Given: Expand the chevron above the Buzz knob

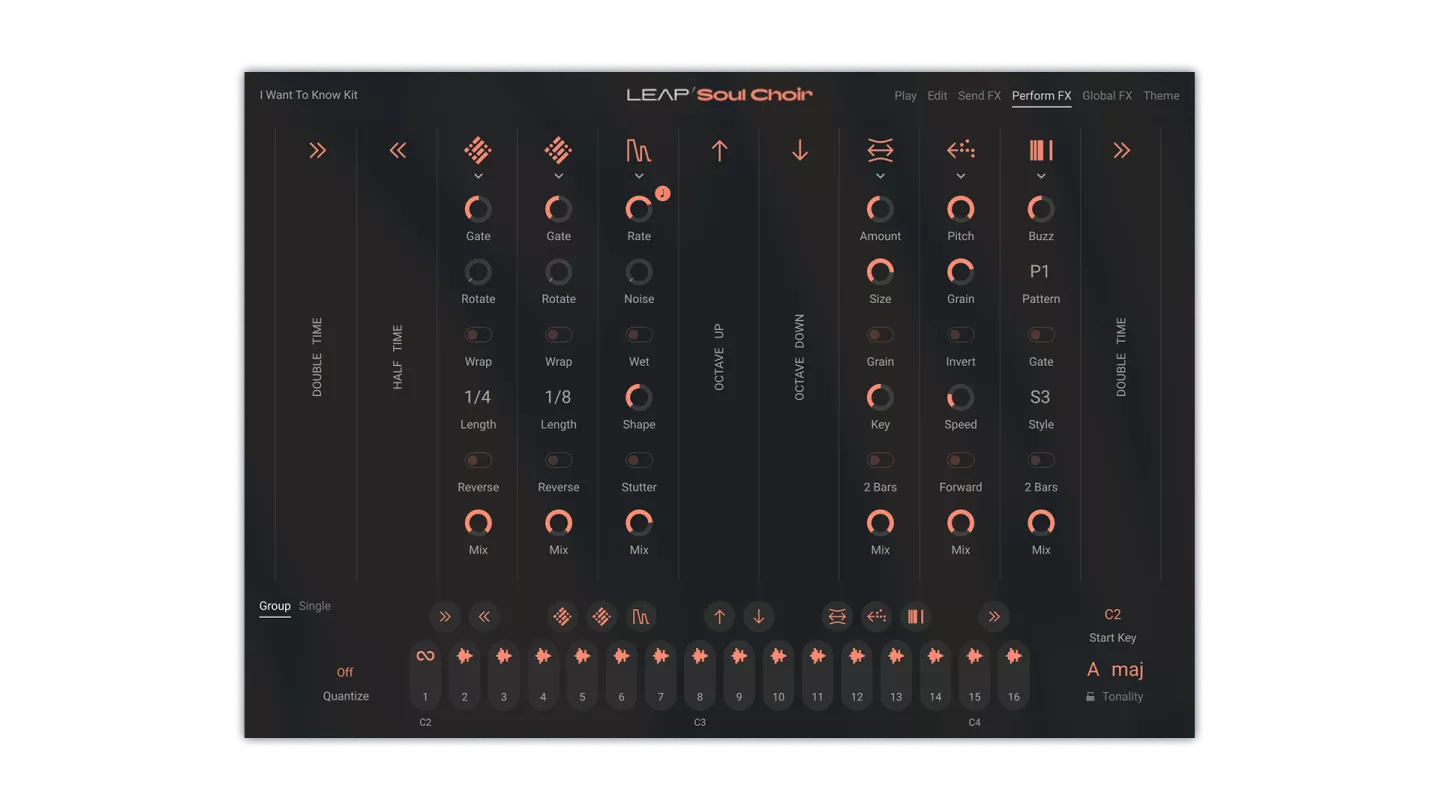Looking at the screenshot, I should [x=1041, y=176].
